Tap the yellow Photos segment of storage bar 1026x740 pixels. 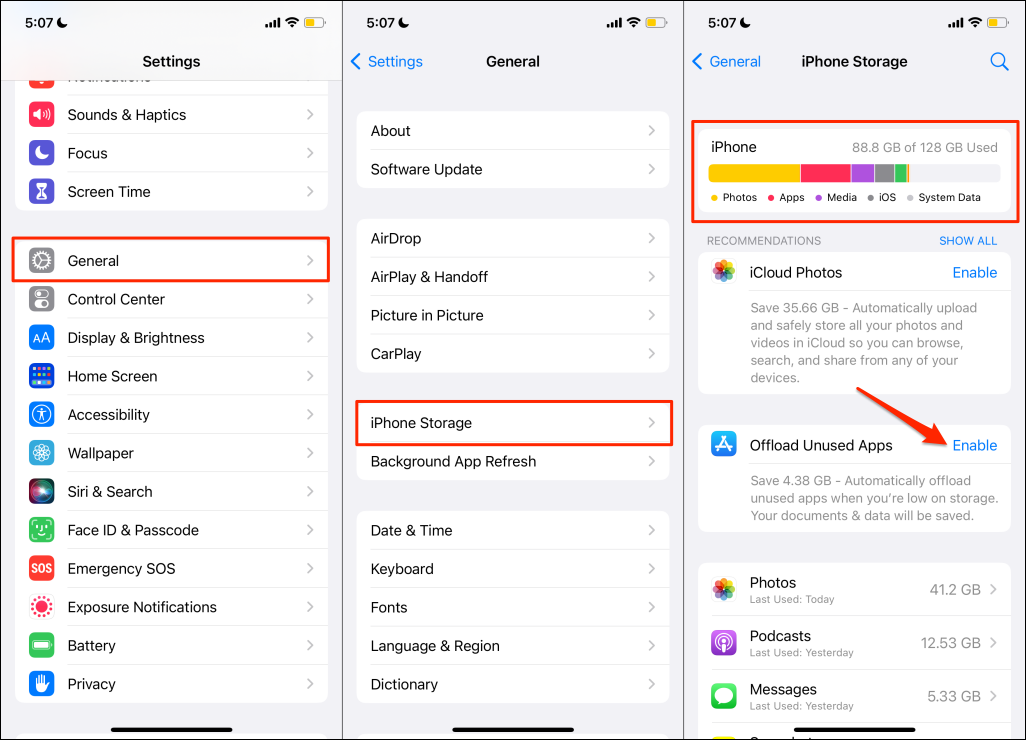754,173
